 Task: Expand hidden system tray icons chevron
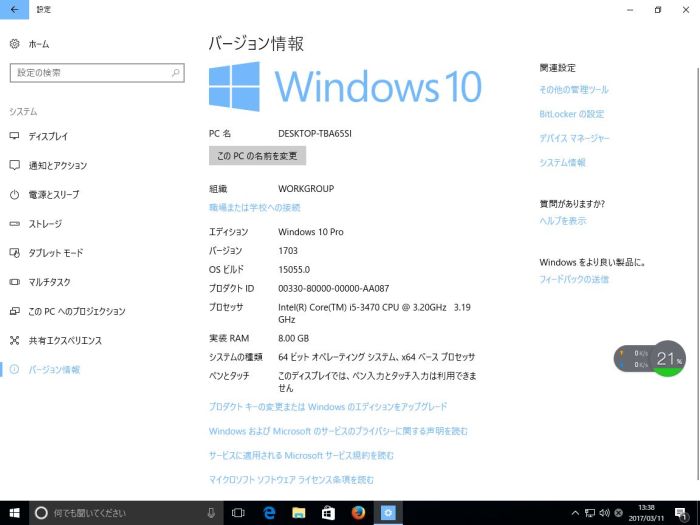pos(575,513)
